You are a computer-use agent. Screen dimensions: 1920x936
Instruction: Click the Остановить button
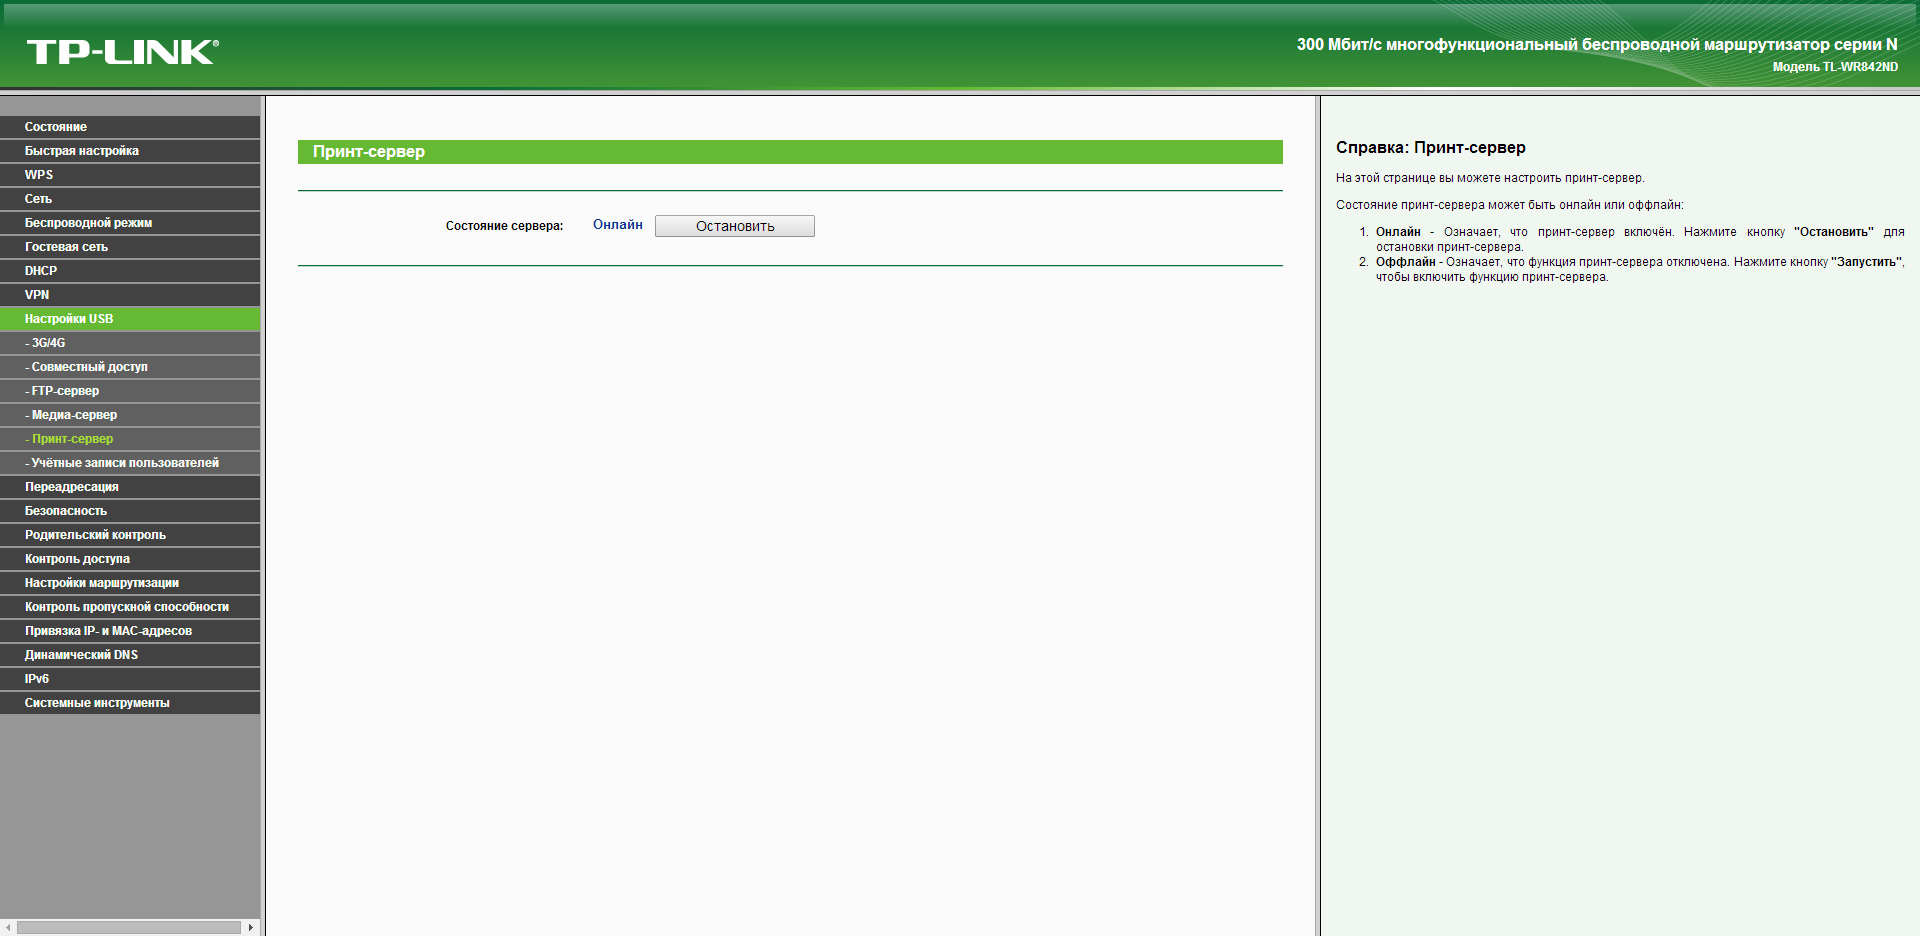[x=735, y=226]
